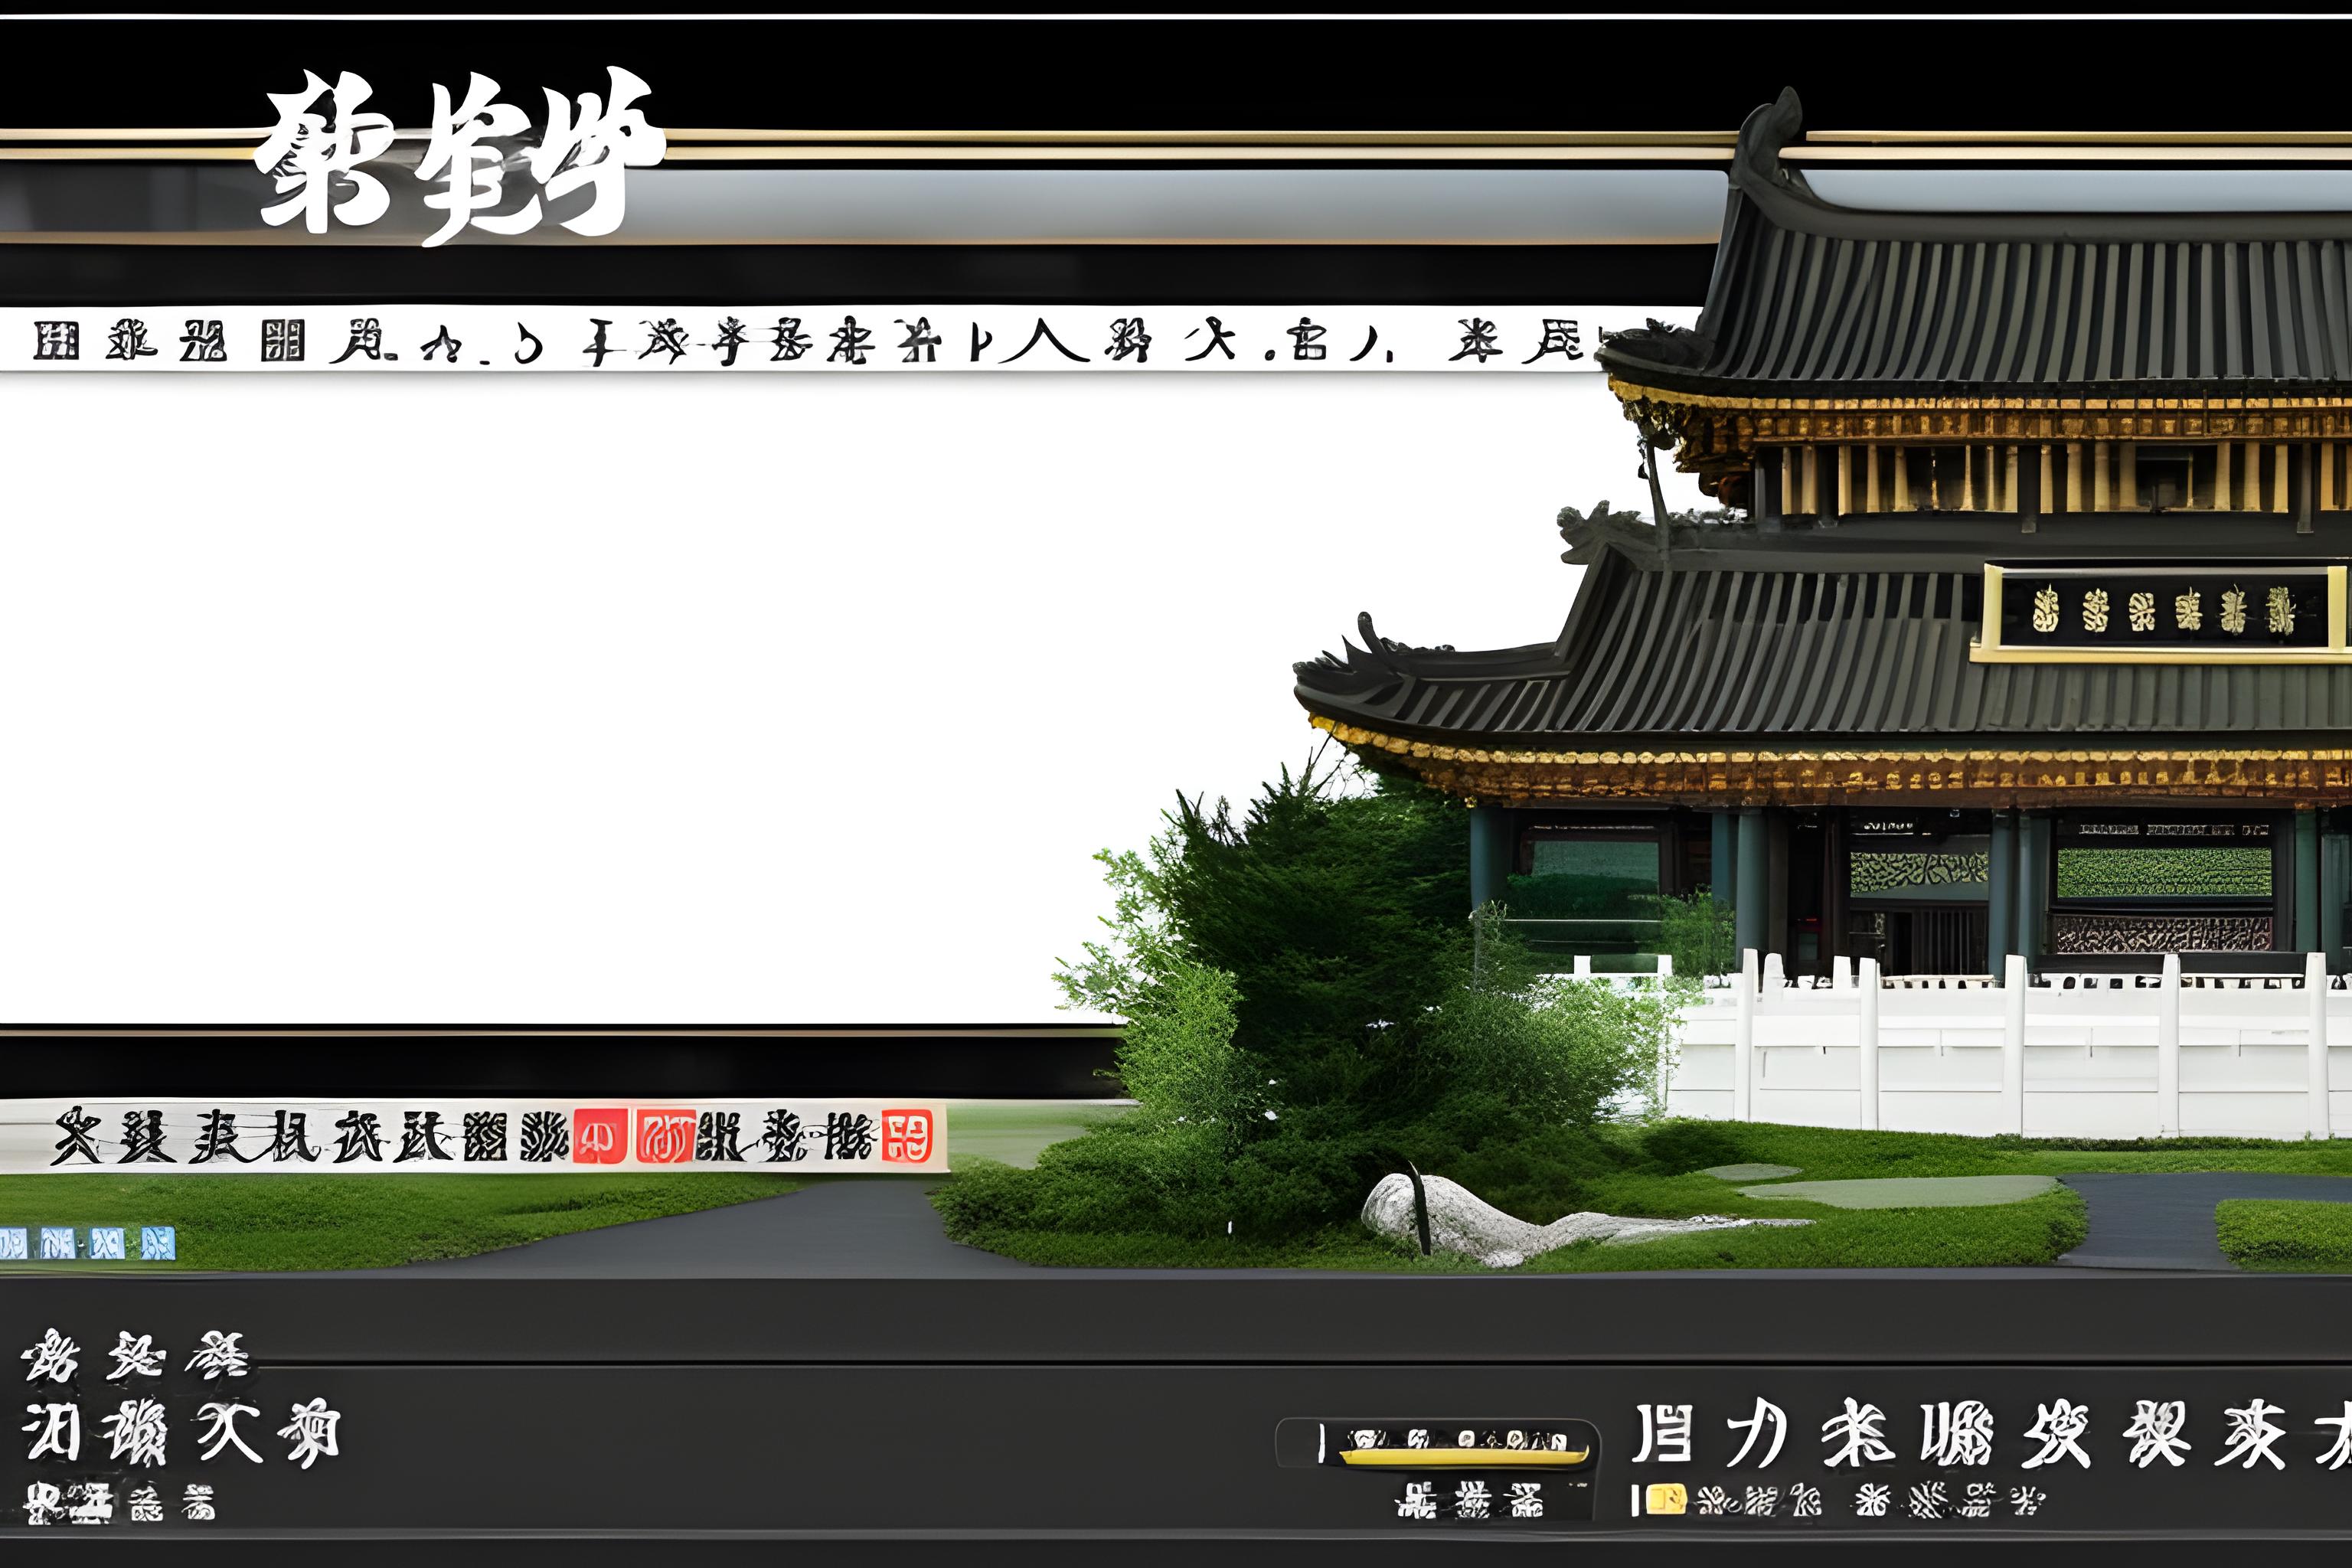Click the rightmost small blue tile icon
This screenshot has height=1568, width=2352.
(x=158, y=1244)
